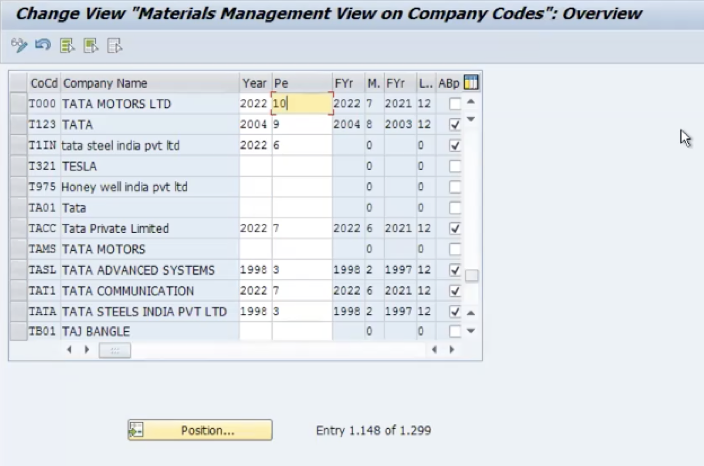Click the Display/Change toggle toolbar icon
The image size is (704, 466).
pyautogui.click(x=19, y=45)
